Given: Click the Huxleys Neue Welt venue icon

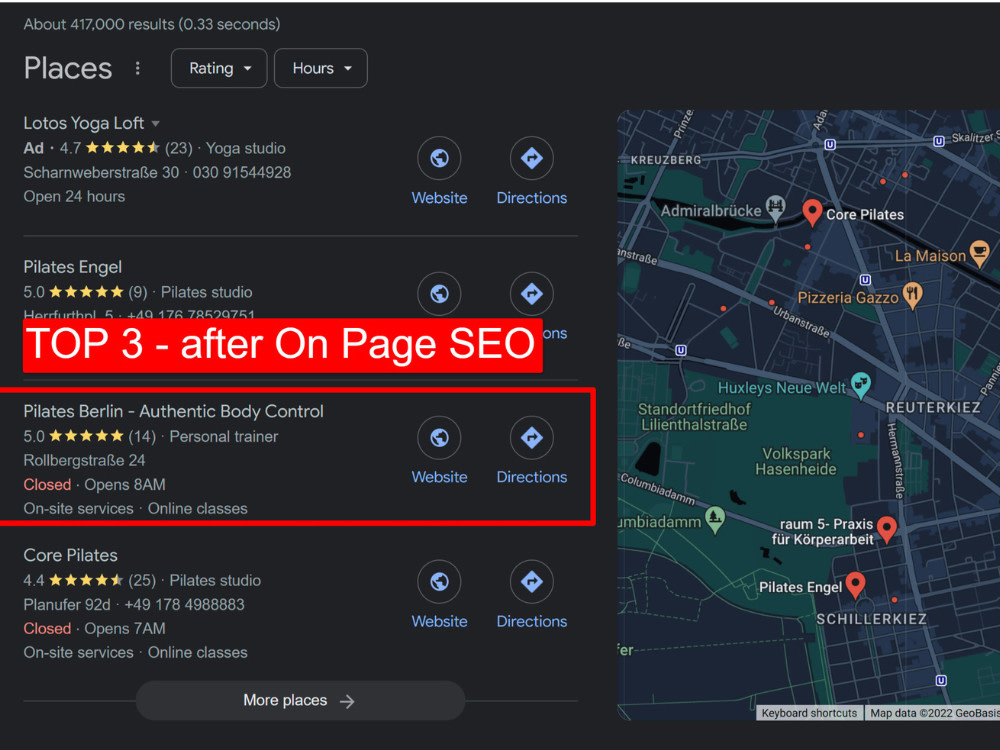Looking at the screenshot, I should (861, 385).
